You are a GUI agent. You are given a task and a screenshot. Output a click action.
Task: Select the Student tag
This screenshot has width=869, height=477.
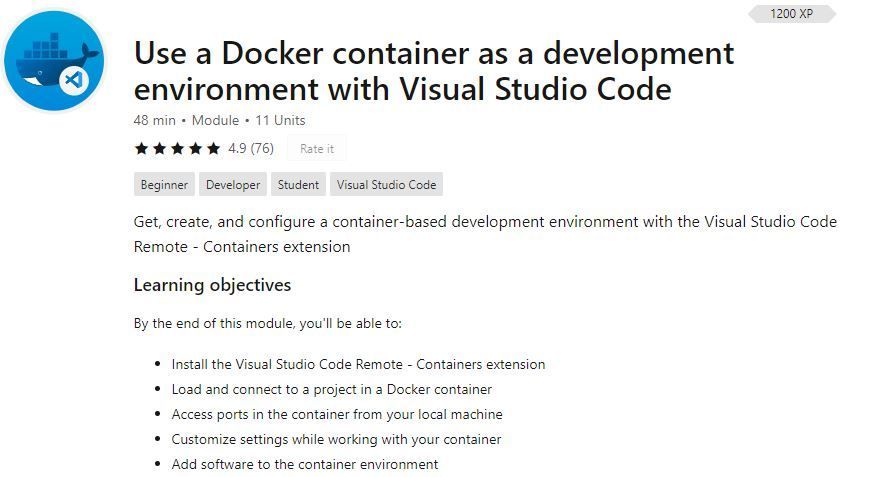[x=298, y=184]
